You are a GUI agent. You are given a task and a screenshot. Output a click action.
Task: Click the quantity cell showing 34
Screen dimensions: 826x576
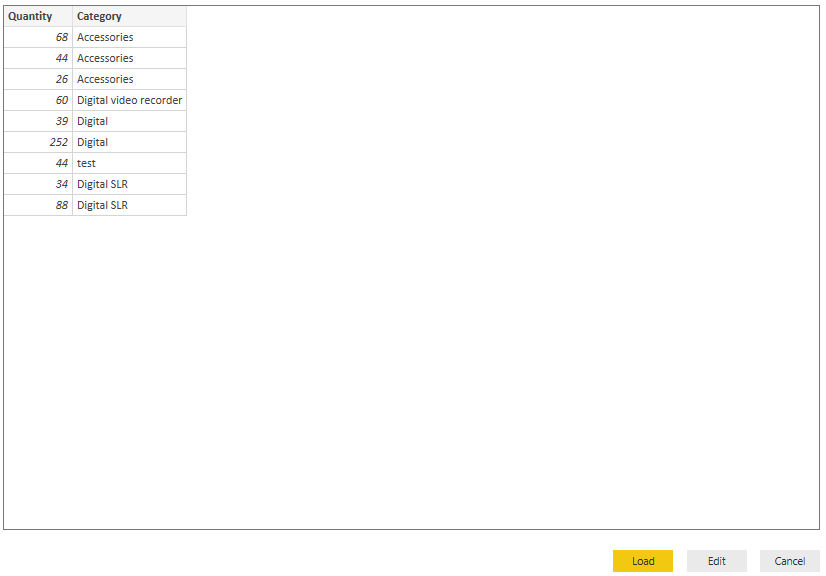click(38, 184)
